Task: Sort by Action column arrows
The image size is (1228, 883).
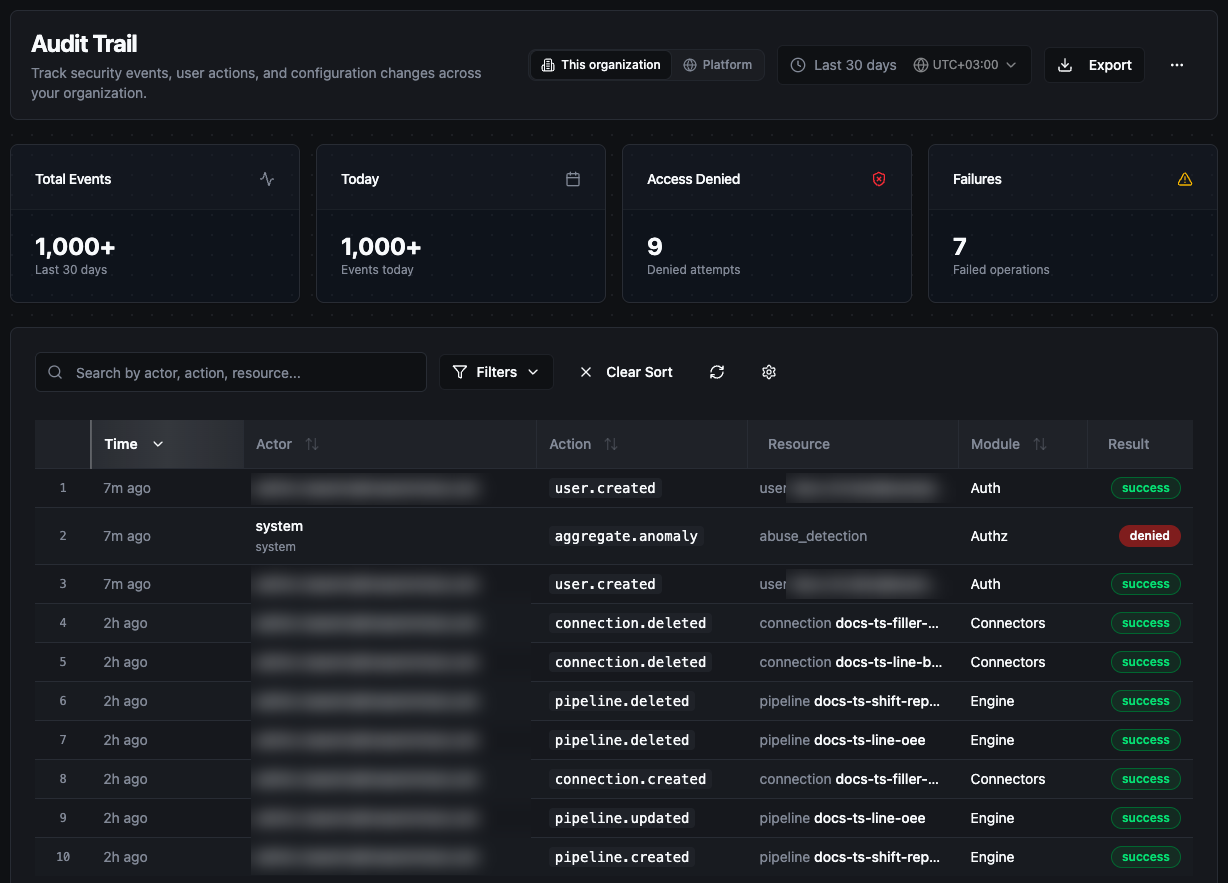Action: pyautogui.click(x=611, y=444)
